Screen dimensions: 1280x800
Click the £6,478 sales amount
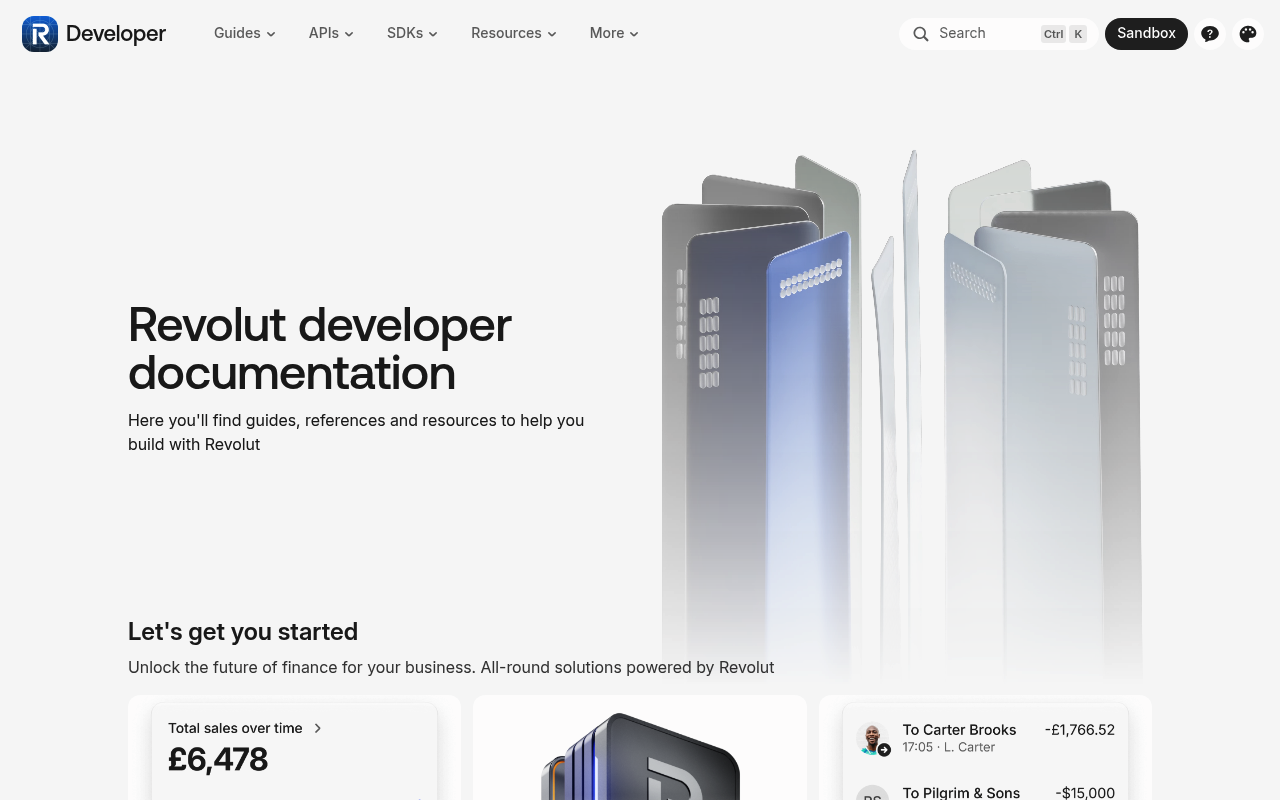pyautogui.click(x=218, y=760)
